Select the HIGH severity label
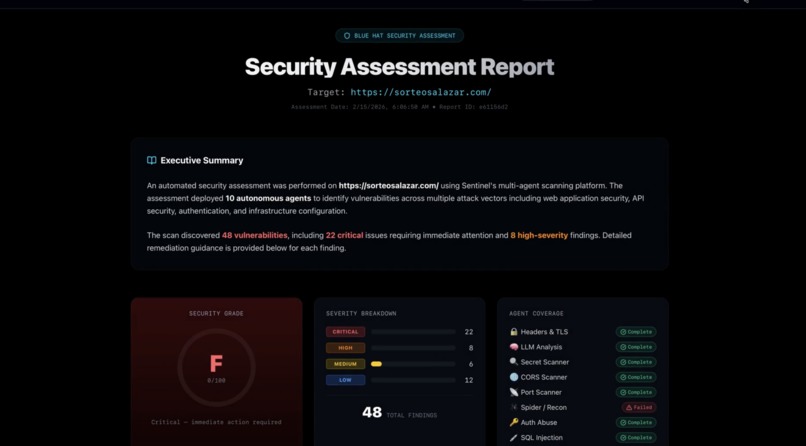 point(345,348)
